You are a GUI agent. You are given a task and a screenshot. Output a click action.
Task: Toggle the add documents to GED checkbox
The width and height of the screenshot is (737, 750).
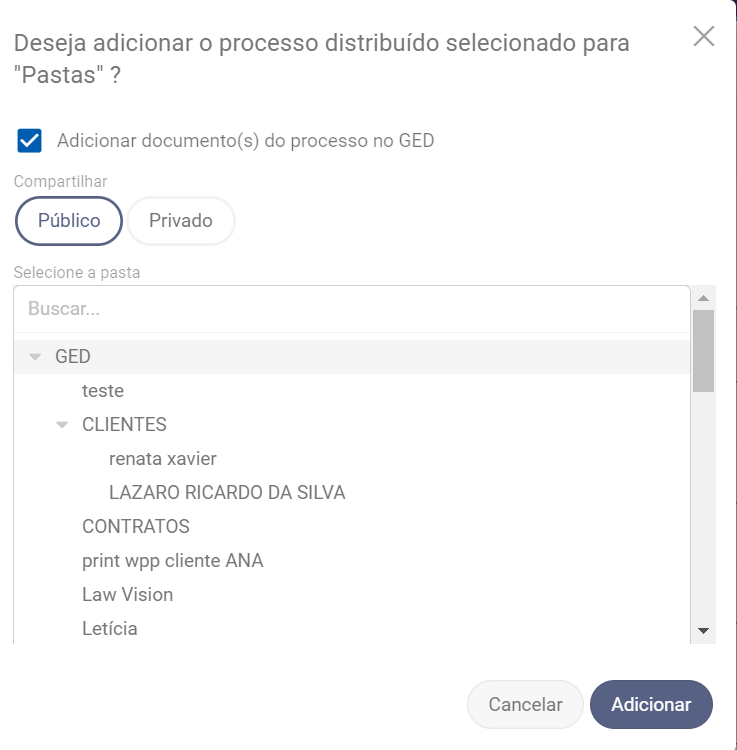click(30, 141)
